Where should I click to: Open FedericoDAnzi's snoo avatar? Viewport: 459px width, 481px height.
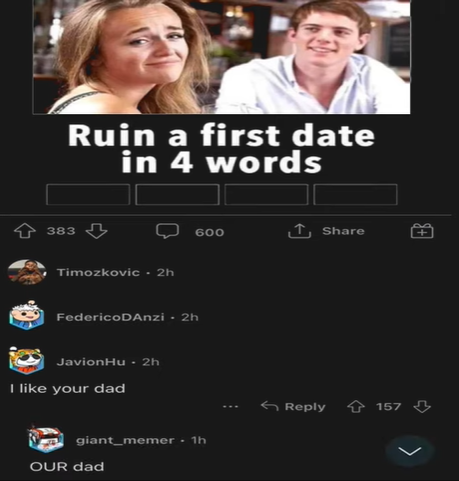point(27,315)
